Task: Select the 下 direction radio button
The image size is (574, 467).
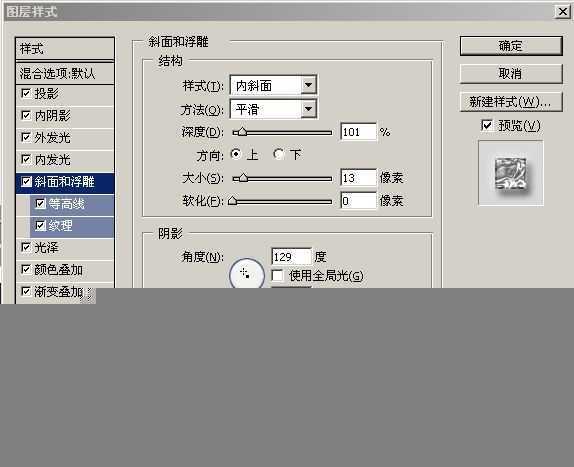Action: click(279, 154)
